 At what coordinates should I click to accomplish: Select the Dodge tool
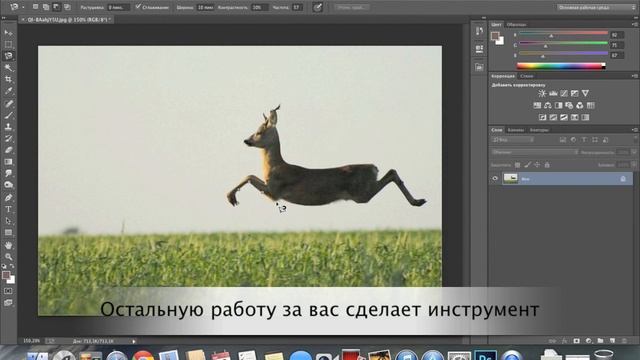[x=8, y=185]
